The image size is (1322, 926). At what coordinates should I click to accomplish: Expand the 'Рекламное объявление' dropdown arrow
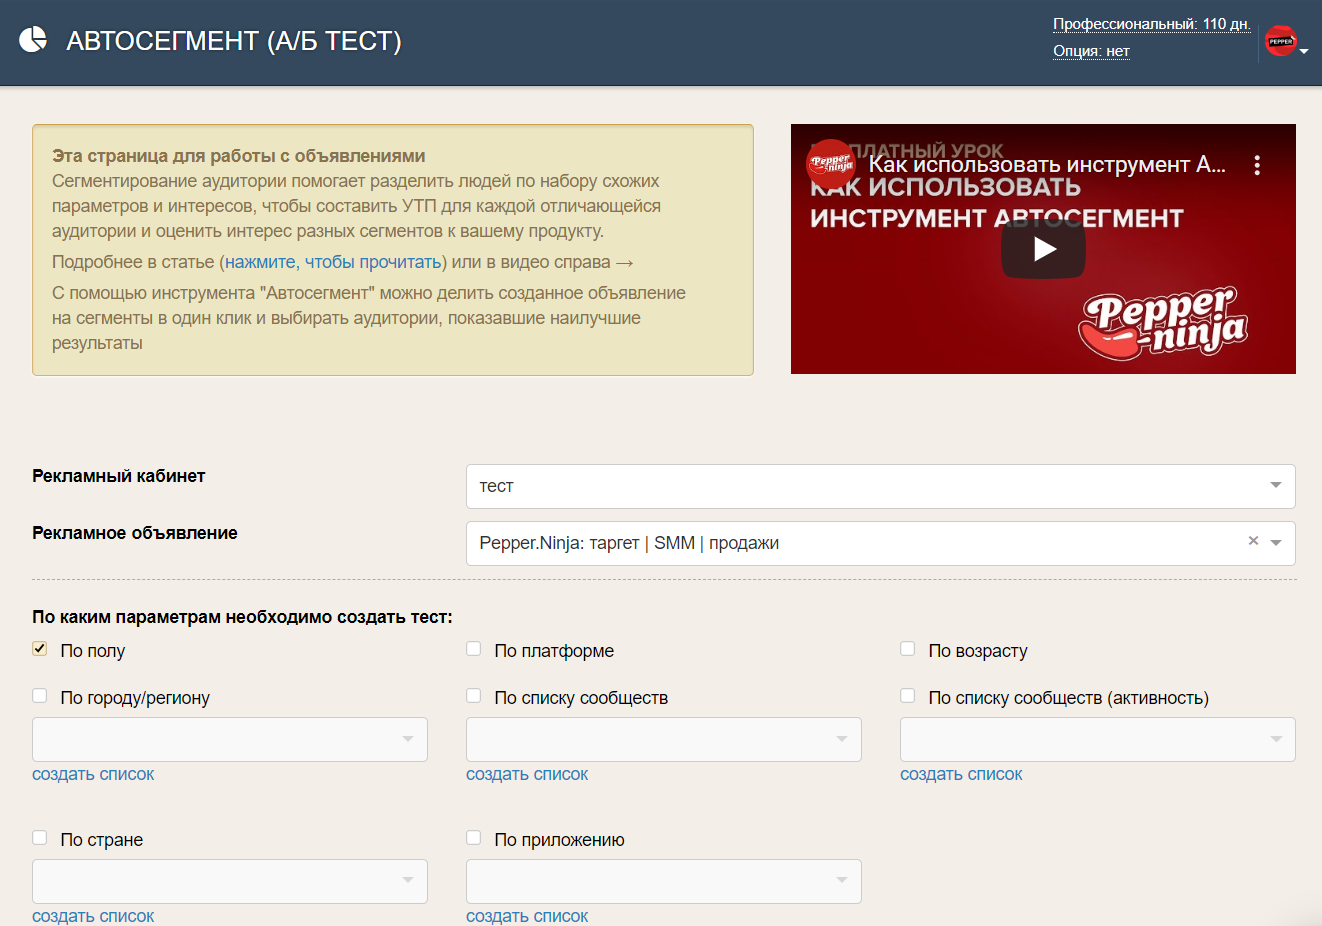point(1276,543)
